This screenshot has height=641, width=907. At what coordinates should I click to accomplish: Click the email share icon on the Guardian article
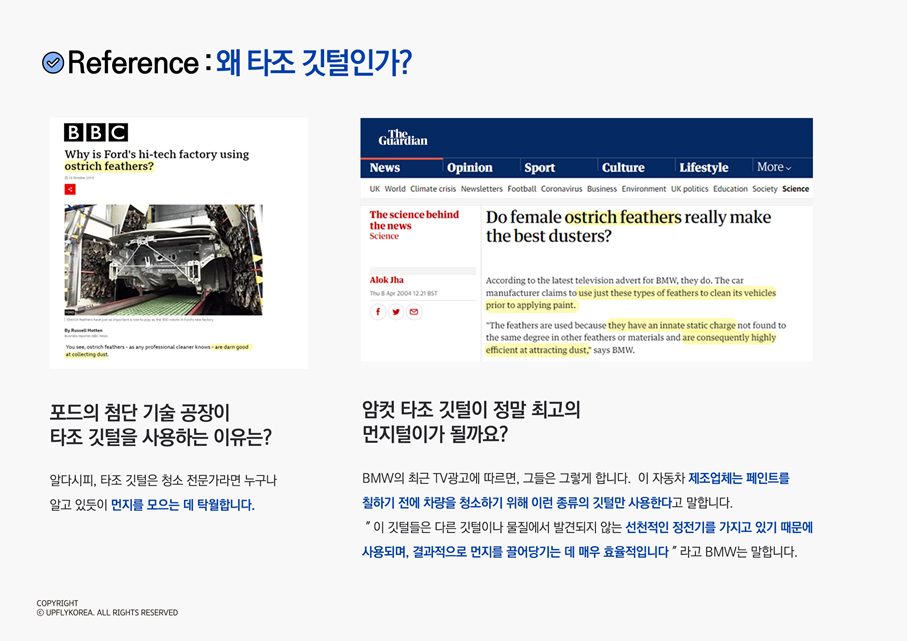click(x=413, y=312)
